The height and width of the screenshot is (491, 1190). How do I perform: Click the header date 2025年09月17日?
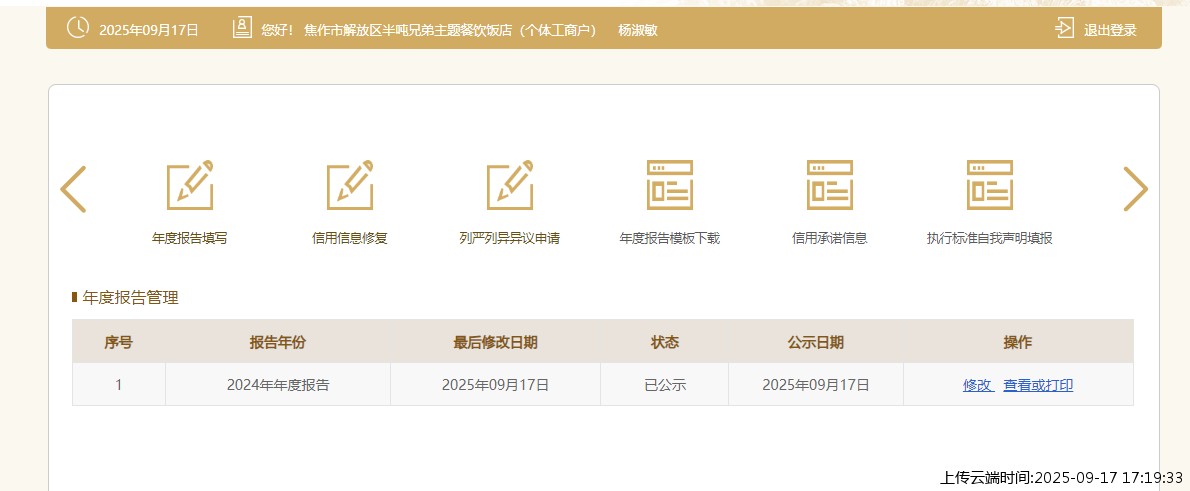149,30
